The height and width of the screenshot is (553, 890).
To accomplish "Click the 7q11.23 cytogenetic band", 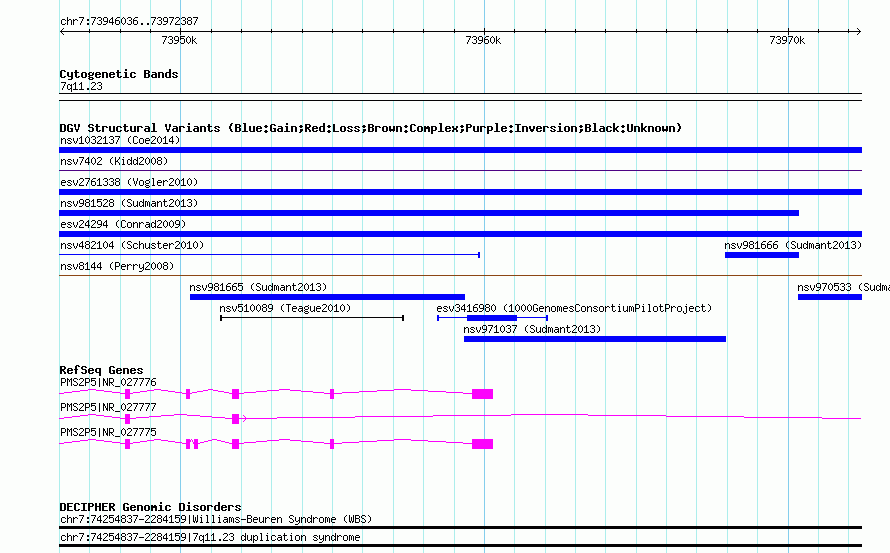I will tap(460, 97).
